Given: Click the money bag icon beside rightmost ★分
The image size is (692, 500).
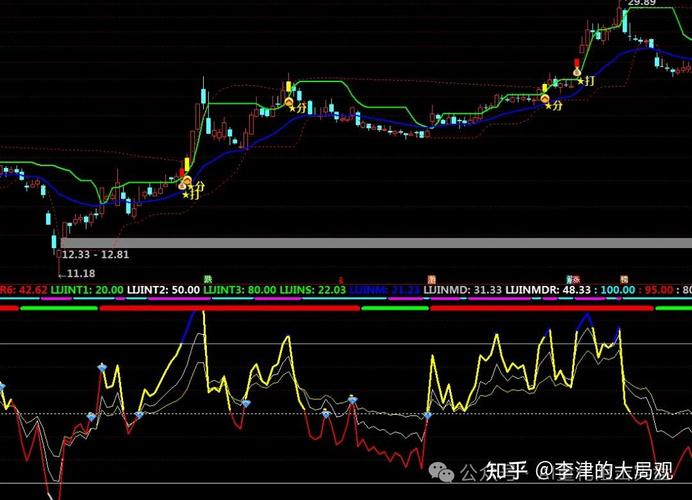Looking at the screenshot, I should pos(545,98).
